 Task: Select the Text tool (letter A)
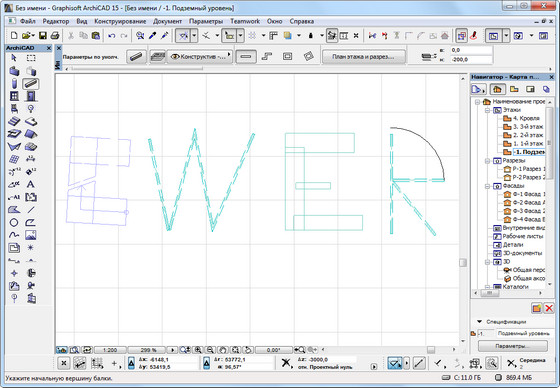tap(31, 184)
